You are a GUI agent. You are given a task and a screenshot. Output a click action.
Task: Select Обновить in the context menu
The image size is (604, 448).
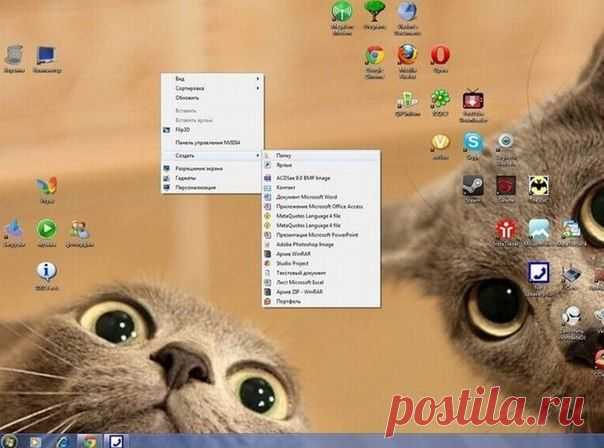click(x=187, y=98)
